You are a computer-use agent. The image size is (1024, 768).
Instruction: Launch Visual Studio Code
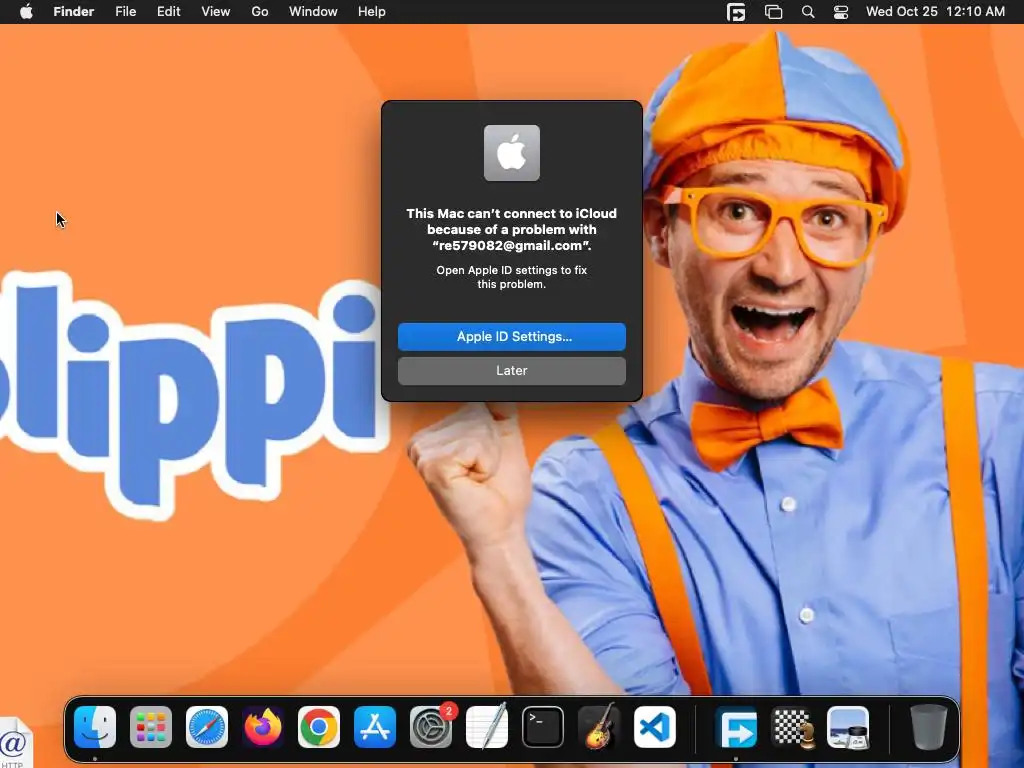pos(654,727)
